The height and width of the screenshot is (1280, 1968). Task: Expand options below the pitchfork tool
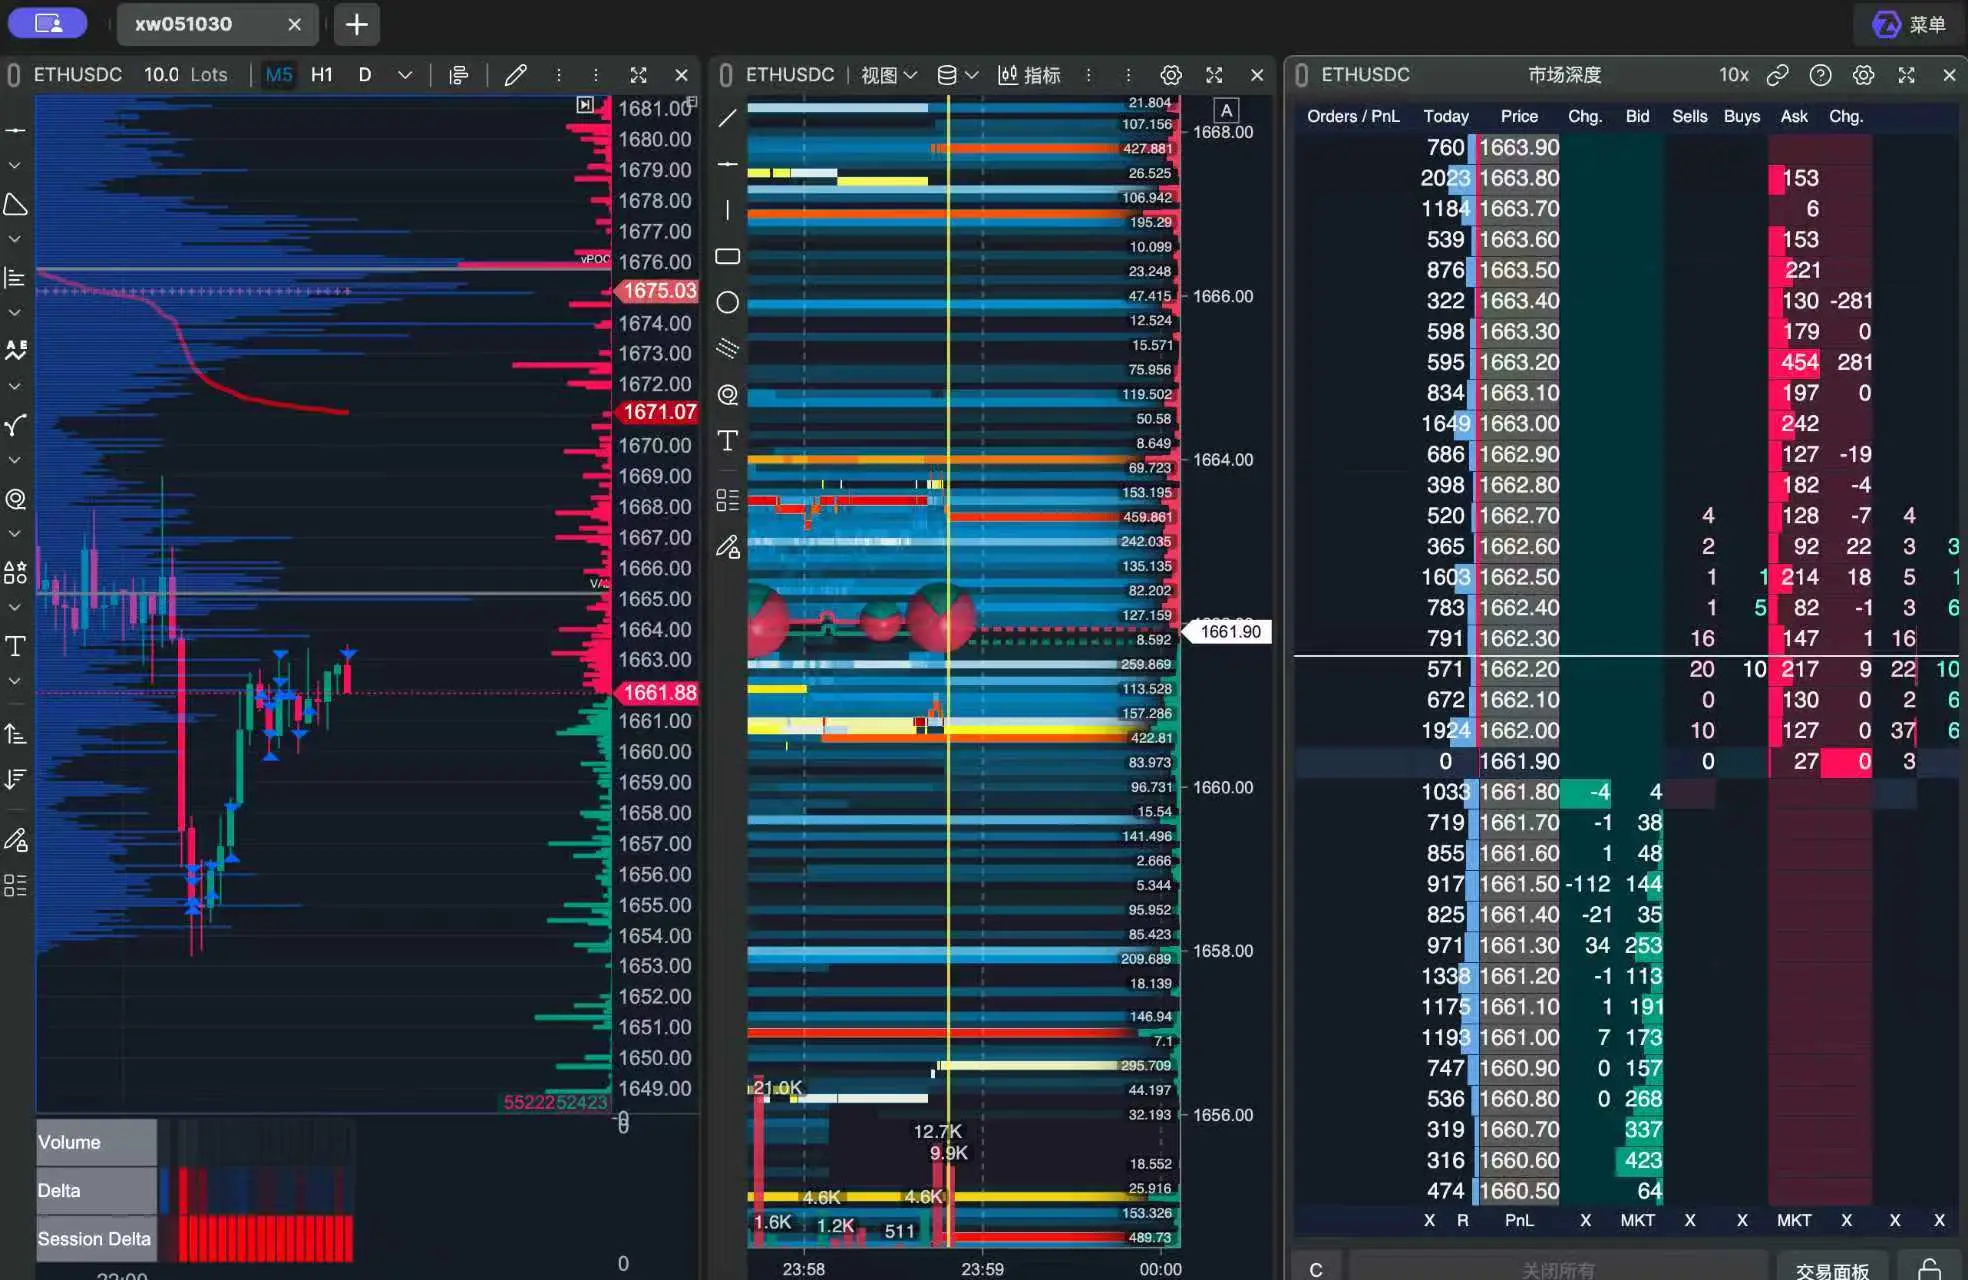pyautogui.click(x=15, y=460)
